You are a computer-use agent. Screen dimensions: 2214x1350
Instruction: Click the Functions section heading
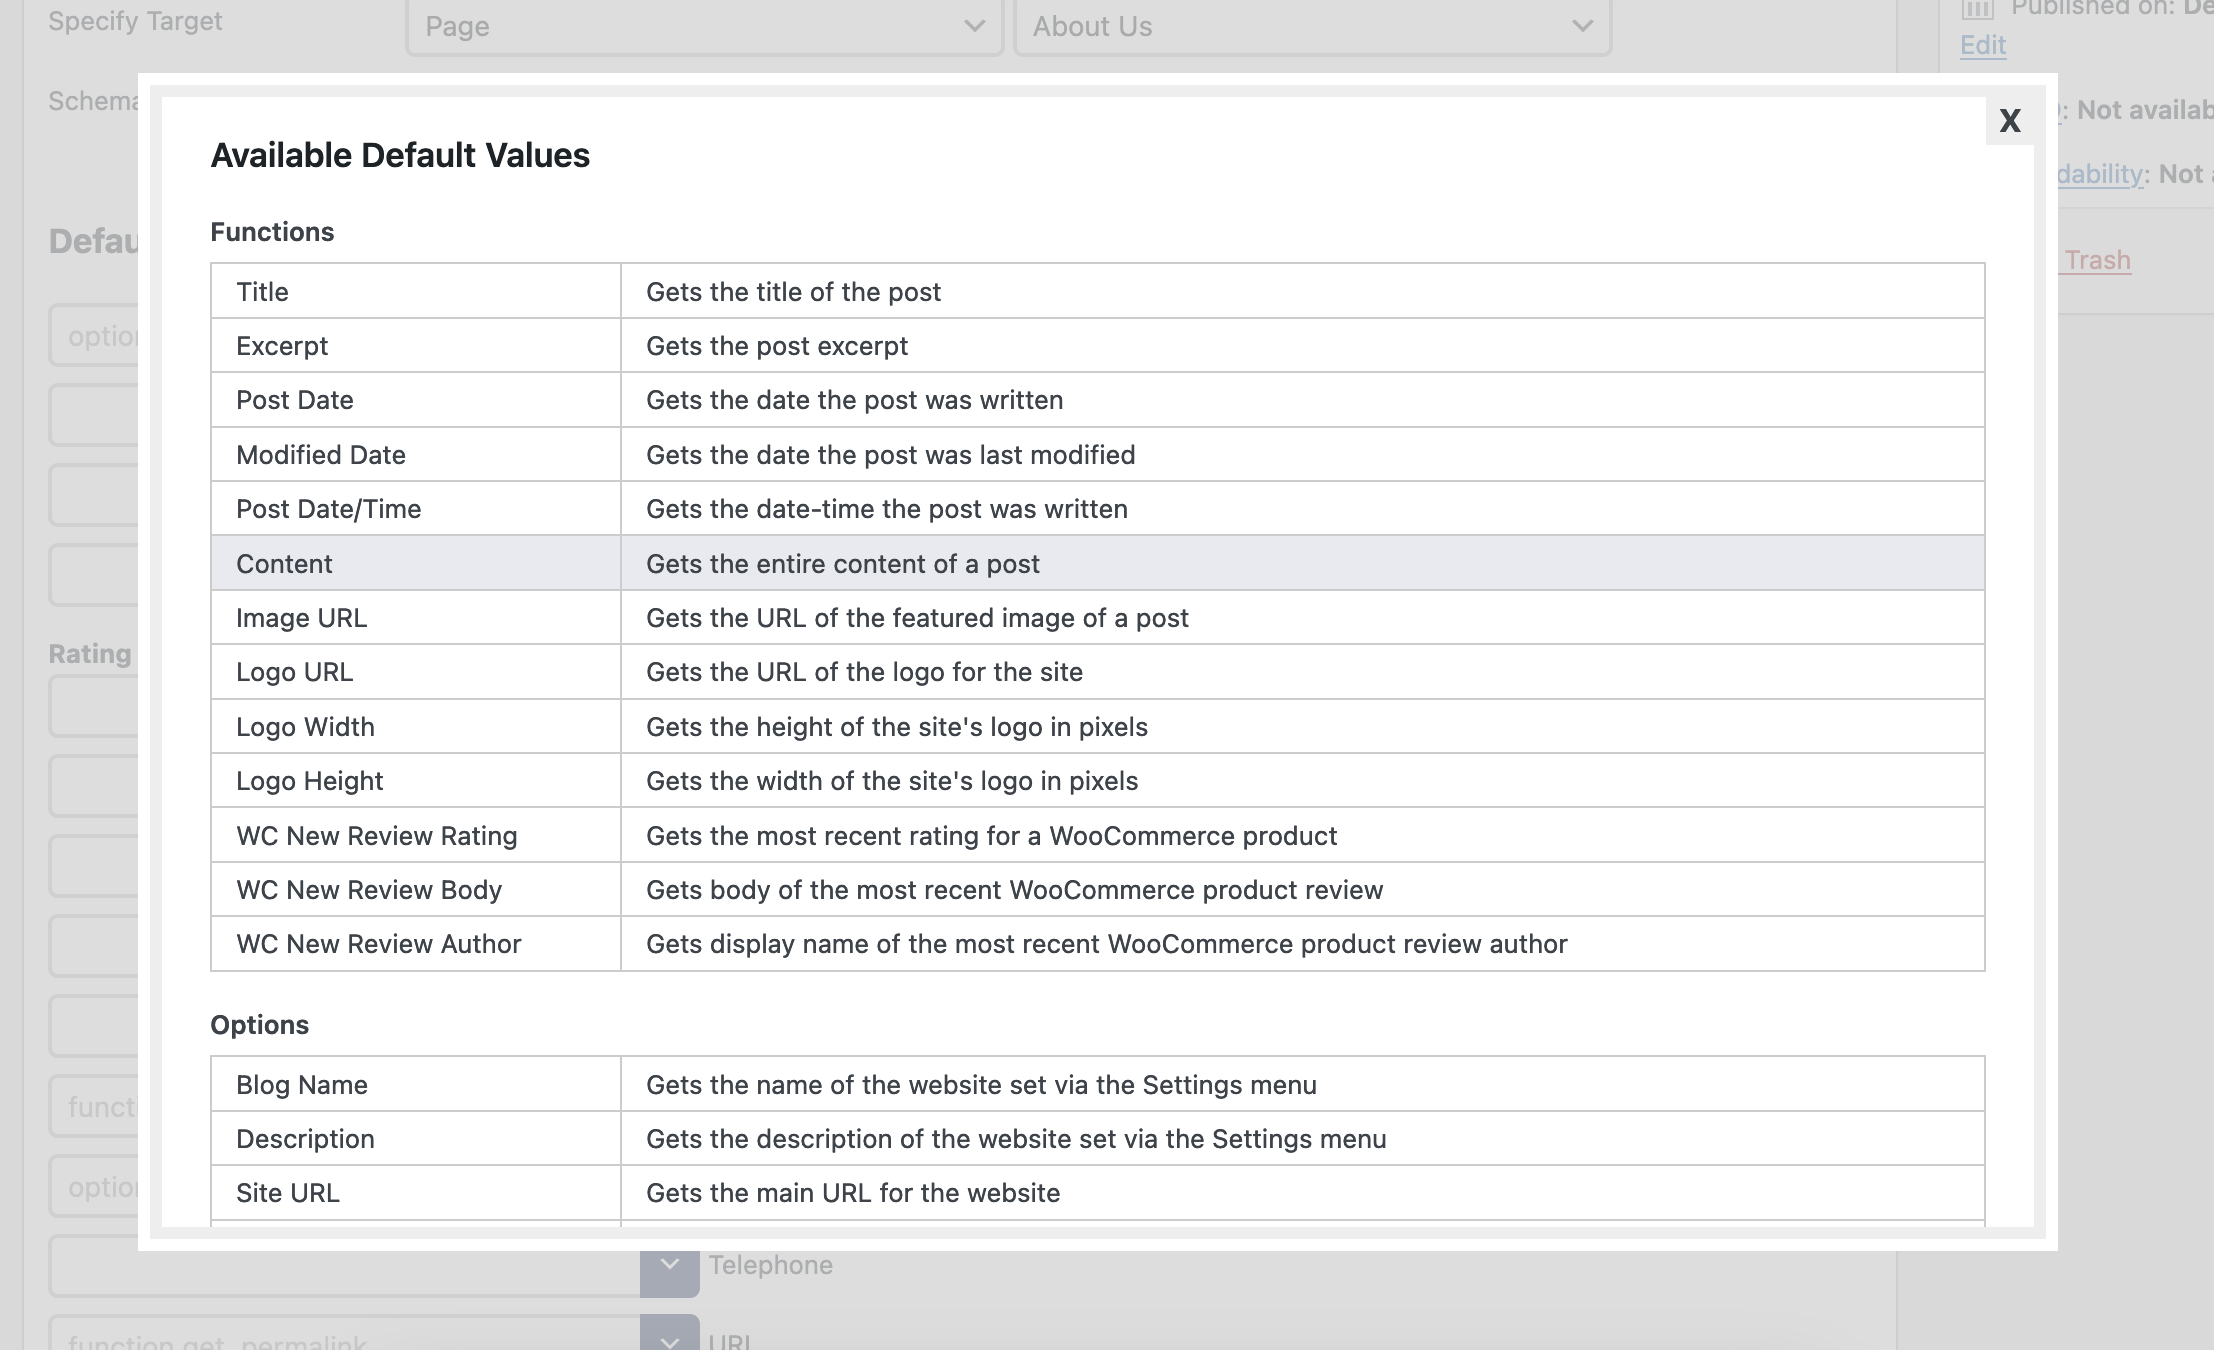pos(272,232)
